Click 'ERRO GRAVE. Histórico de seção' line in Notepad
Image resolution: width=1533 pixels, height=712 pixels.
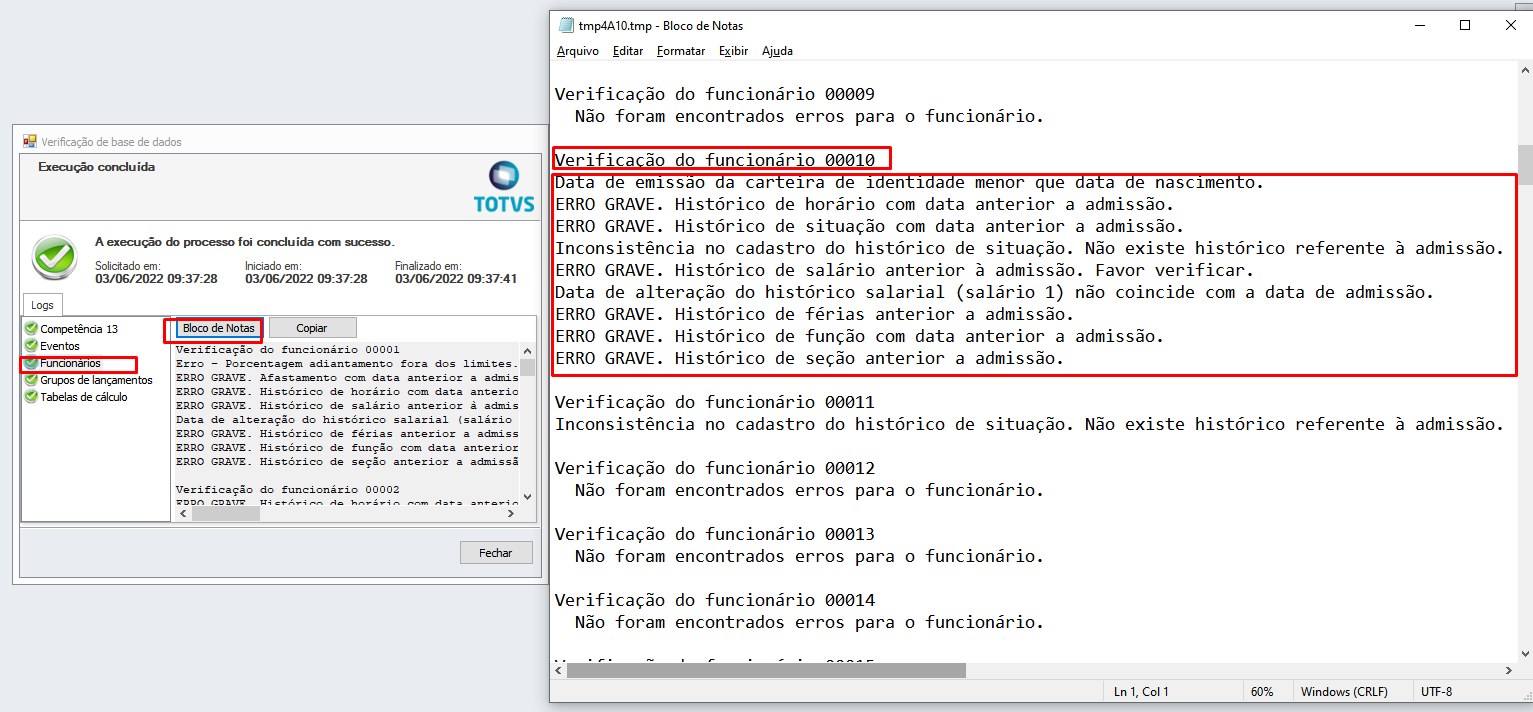pyautogui.click(x=810, y=358)
